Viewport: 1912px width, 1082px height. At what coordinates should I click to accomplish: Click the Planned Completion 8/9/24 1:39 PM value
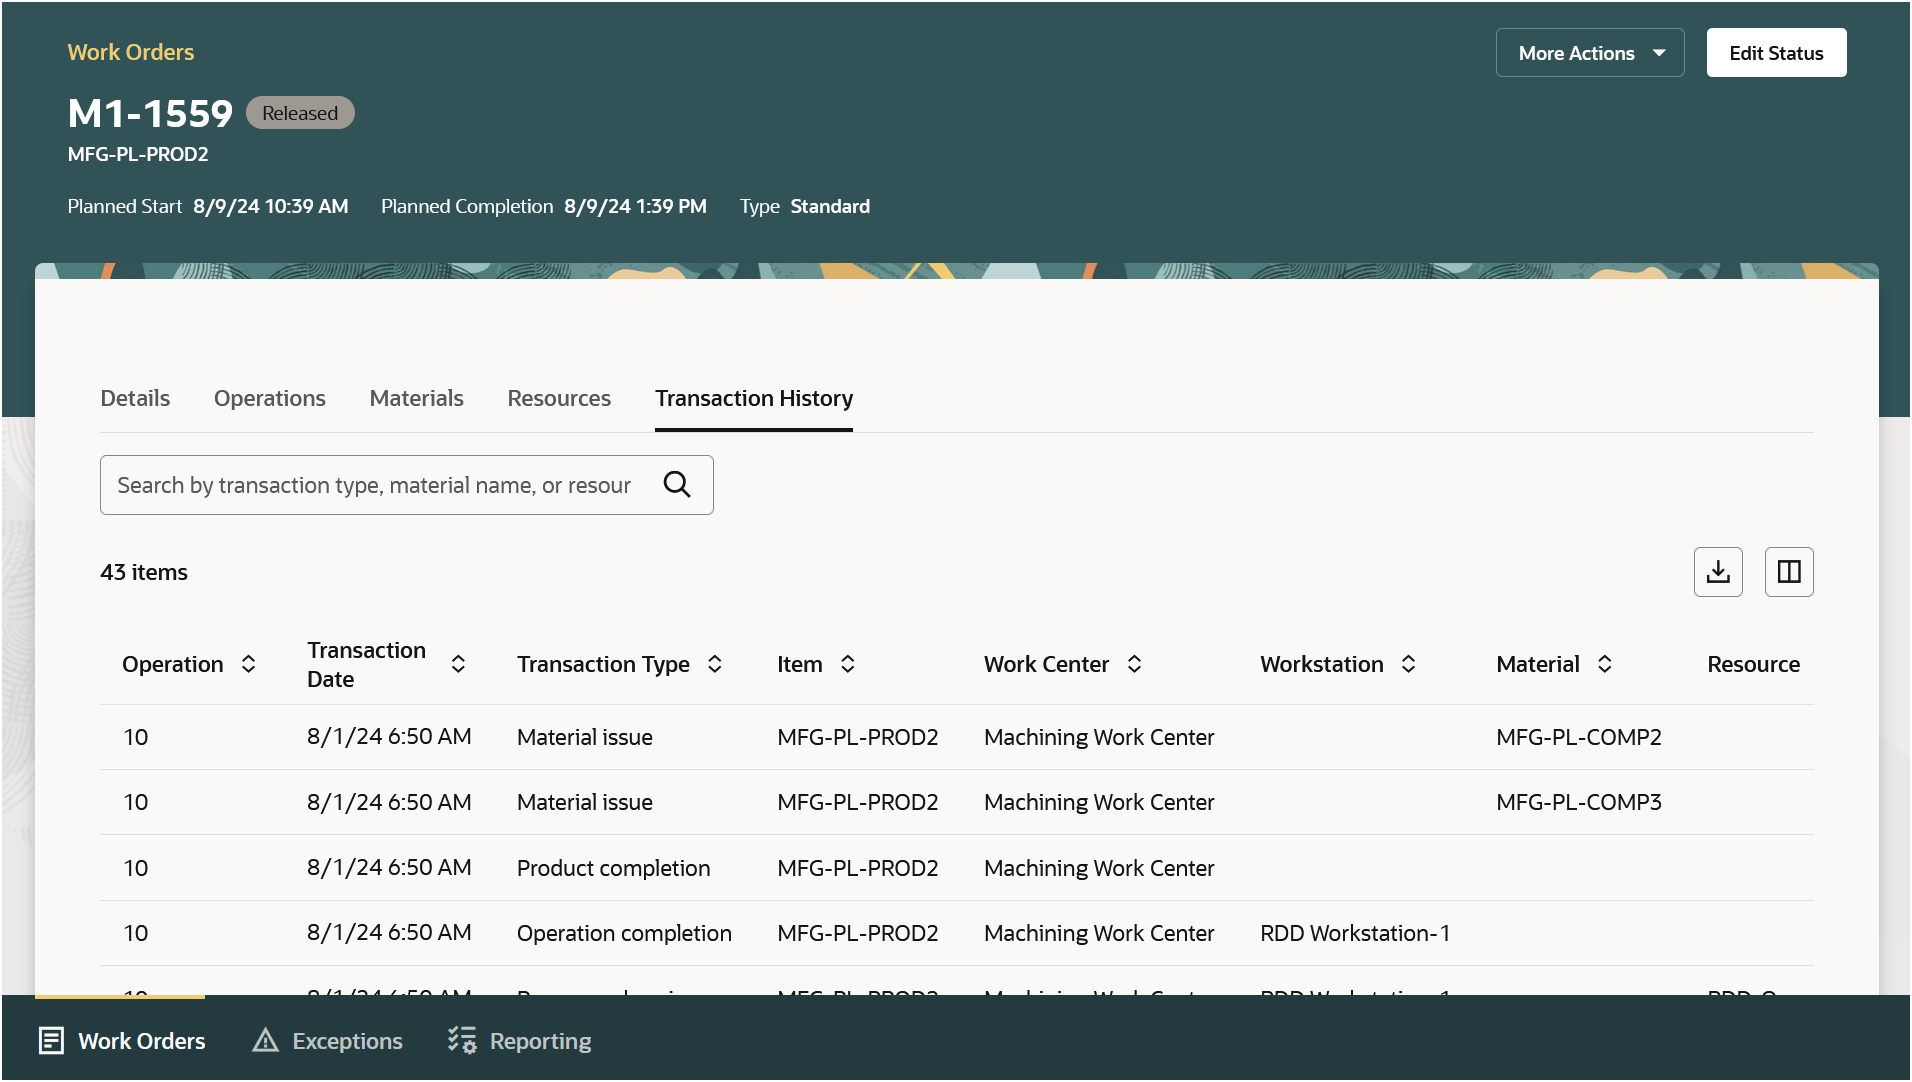[635, 206]
